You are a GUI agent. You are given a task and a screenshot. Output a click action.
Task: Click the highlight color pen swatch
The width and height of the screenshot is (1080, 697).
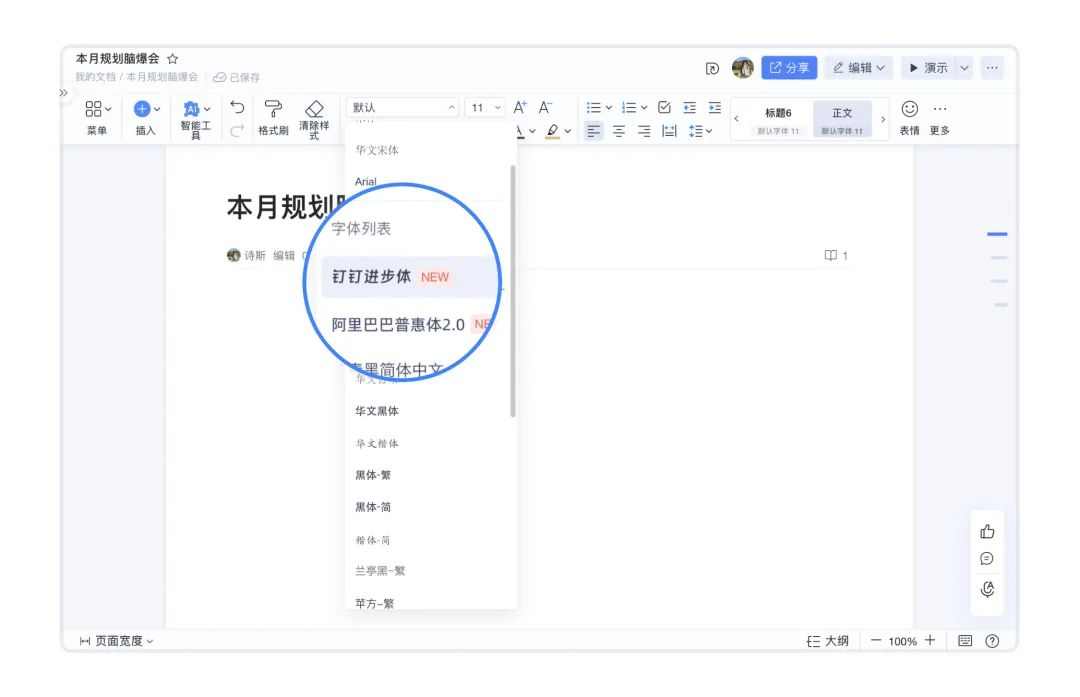coord(553,131)
